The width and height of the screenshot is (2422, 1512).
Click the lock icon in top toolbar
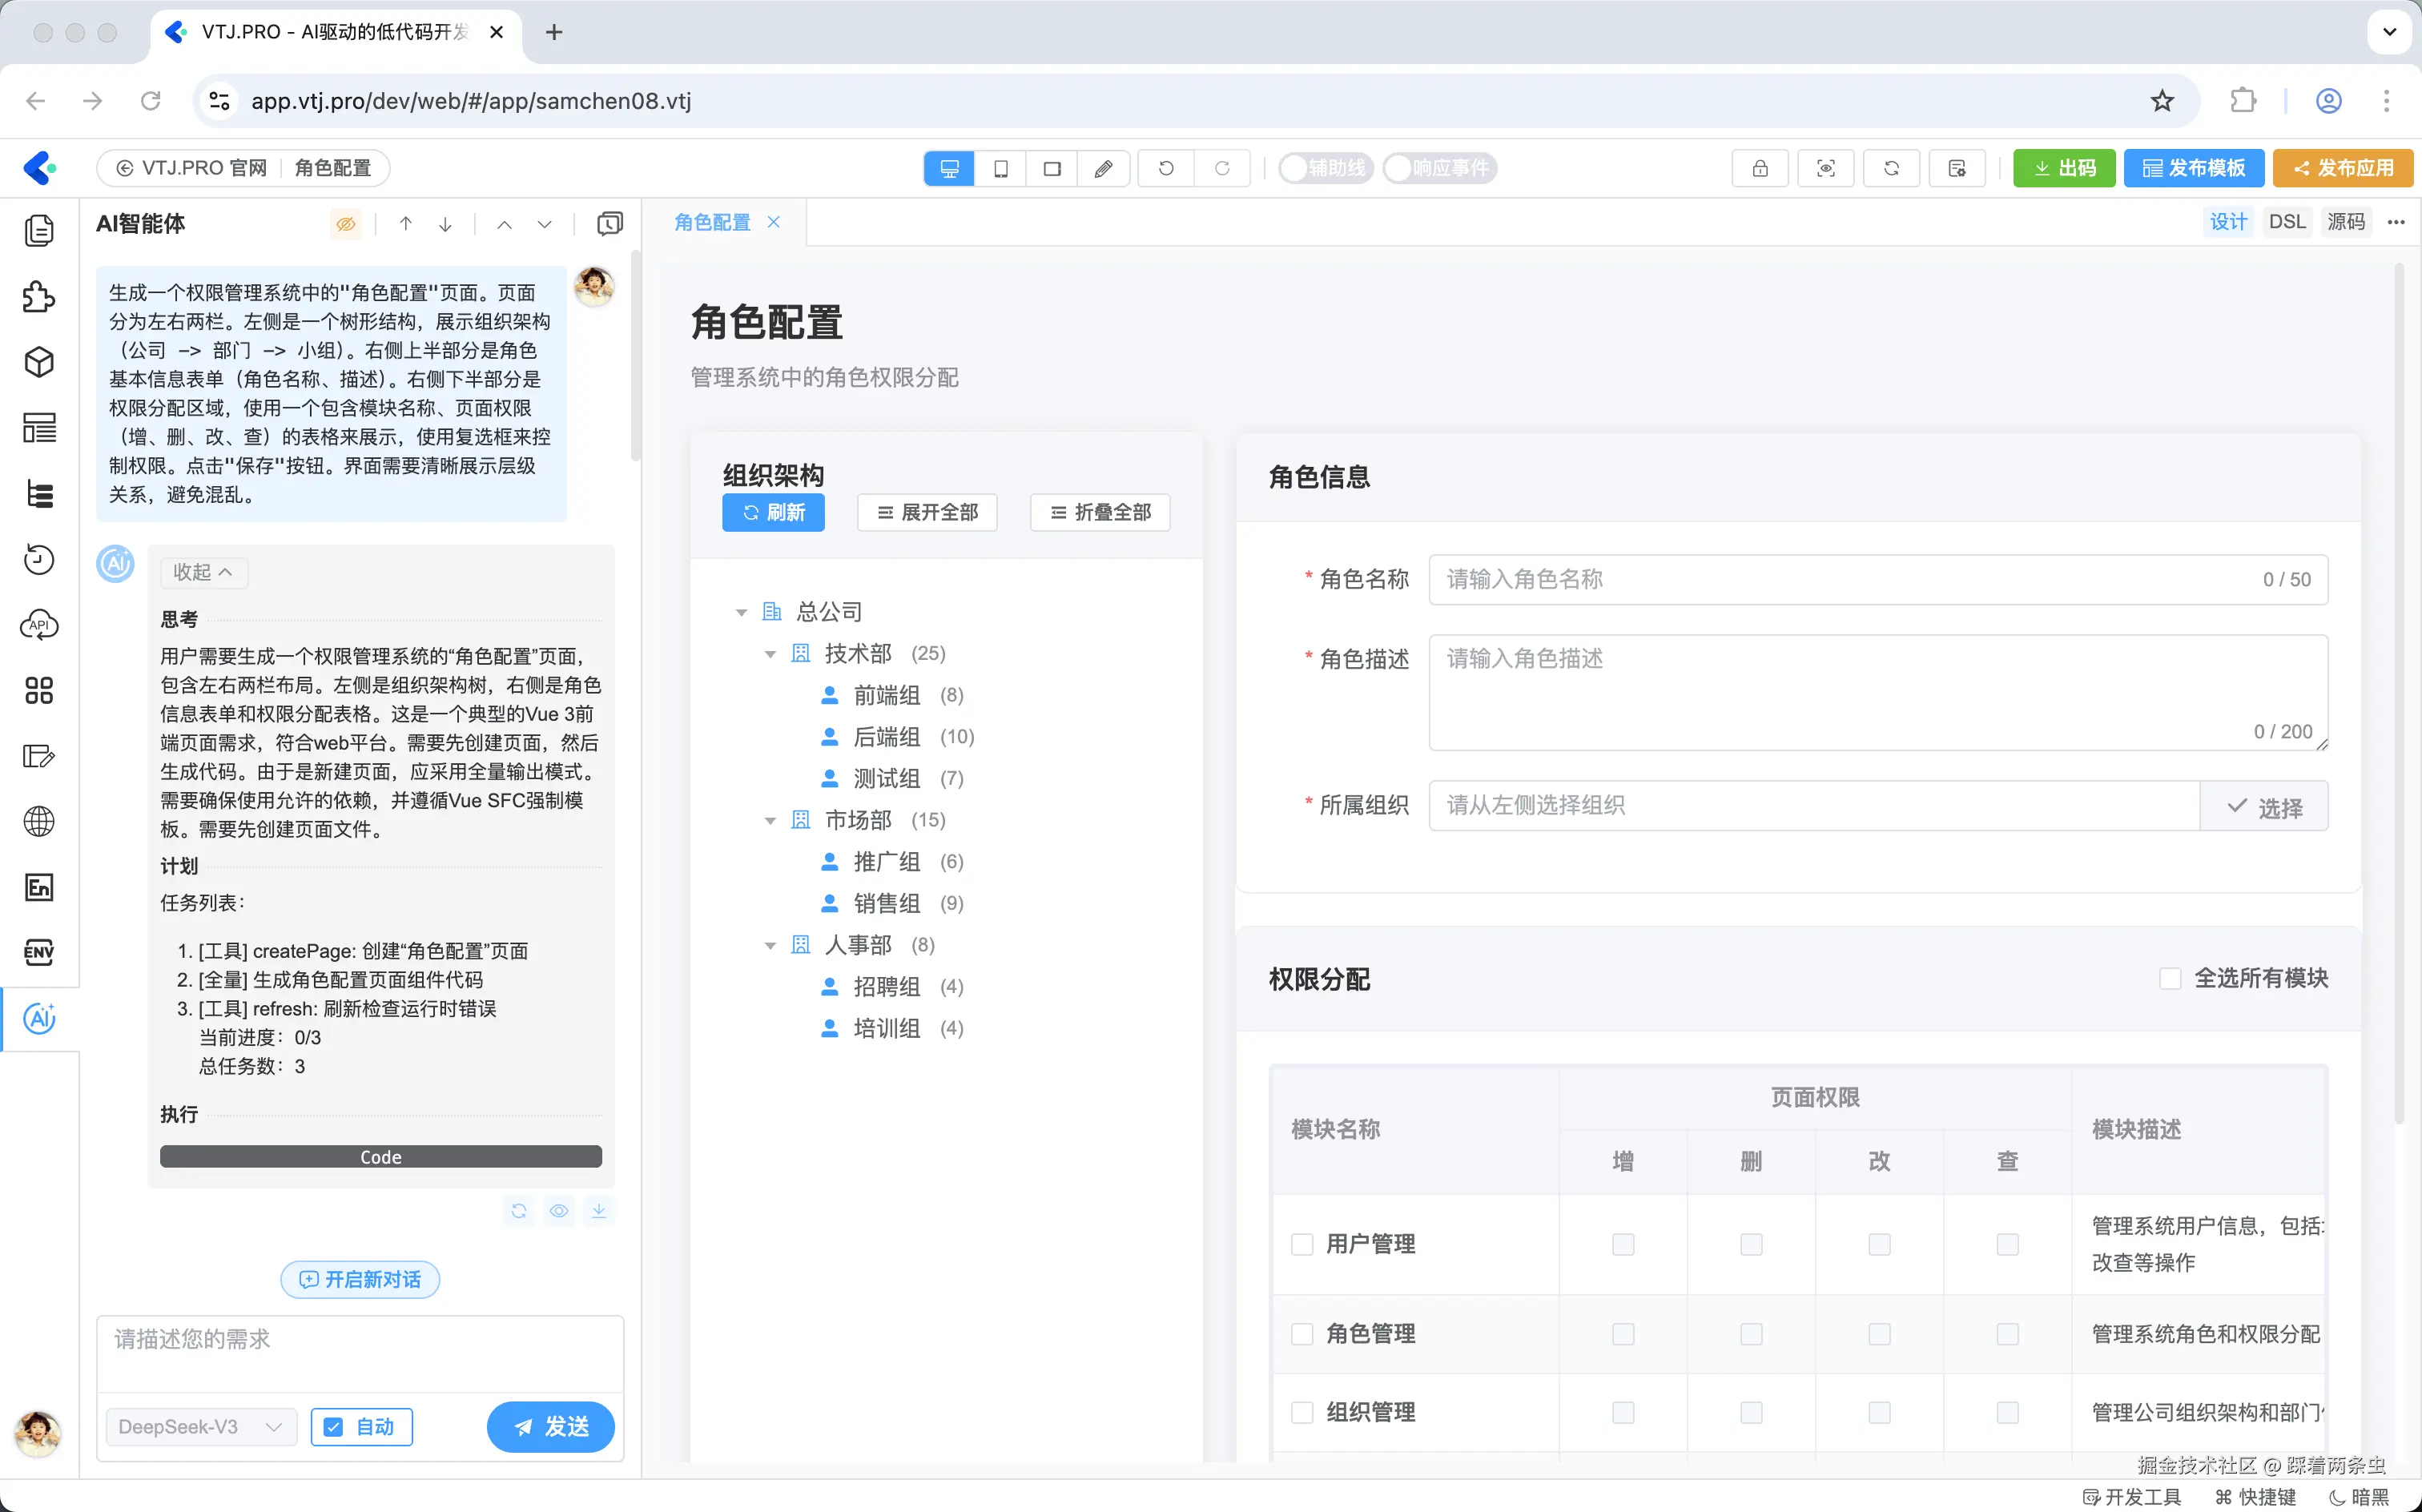pos(1760,168)
